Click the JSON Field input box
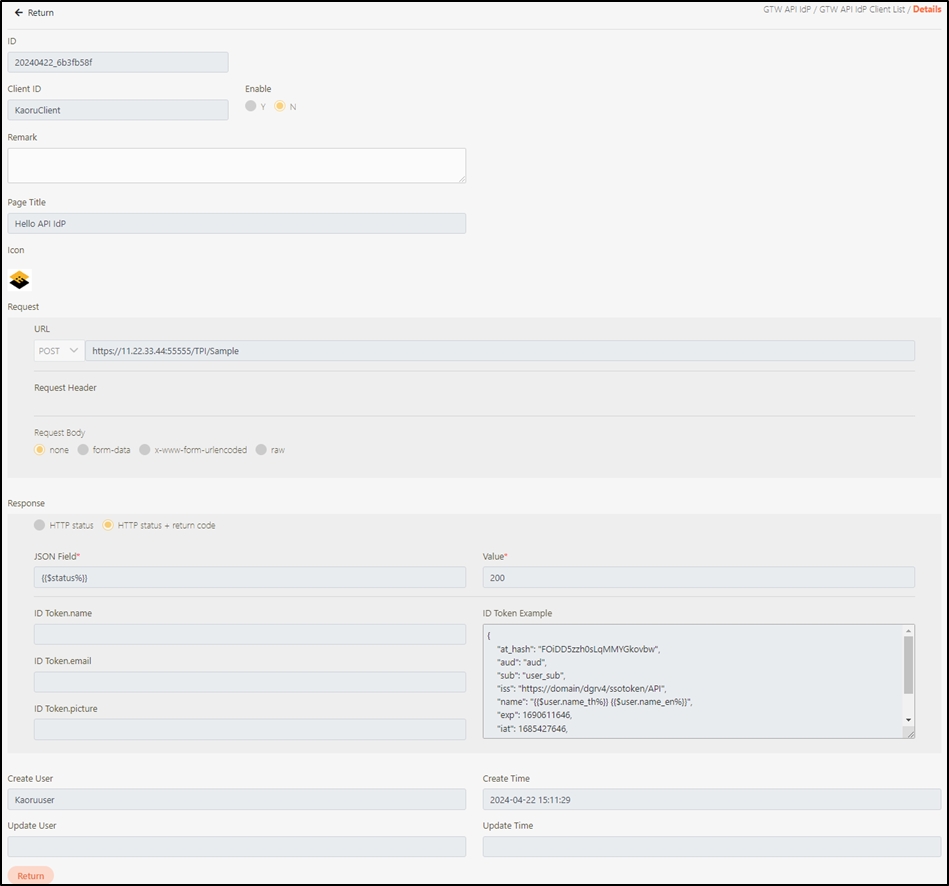Screen dimensions: 949x886 click(x=249, y=578)
